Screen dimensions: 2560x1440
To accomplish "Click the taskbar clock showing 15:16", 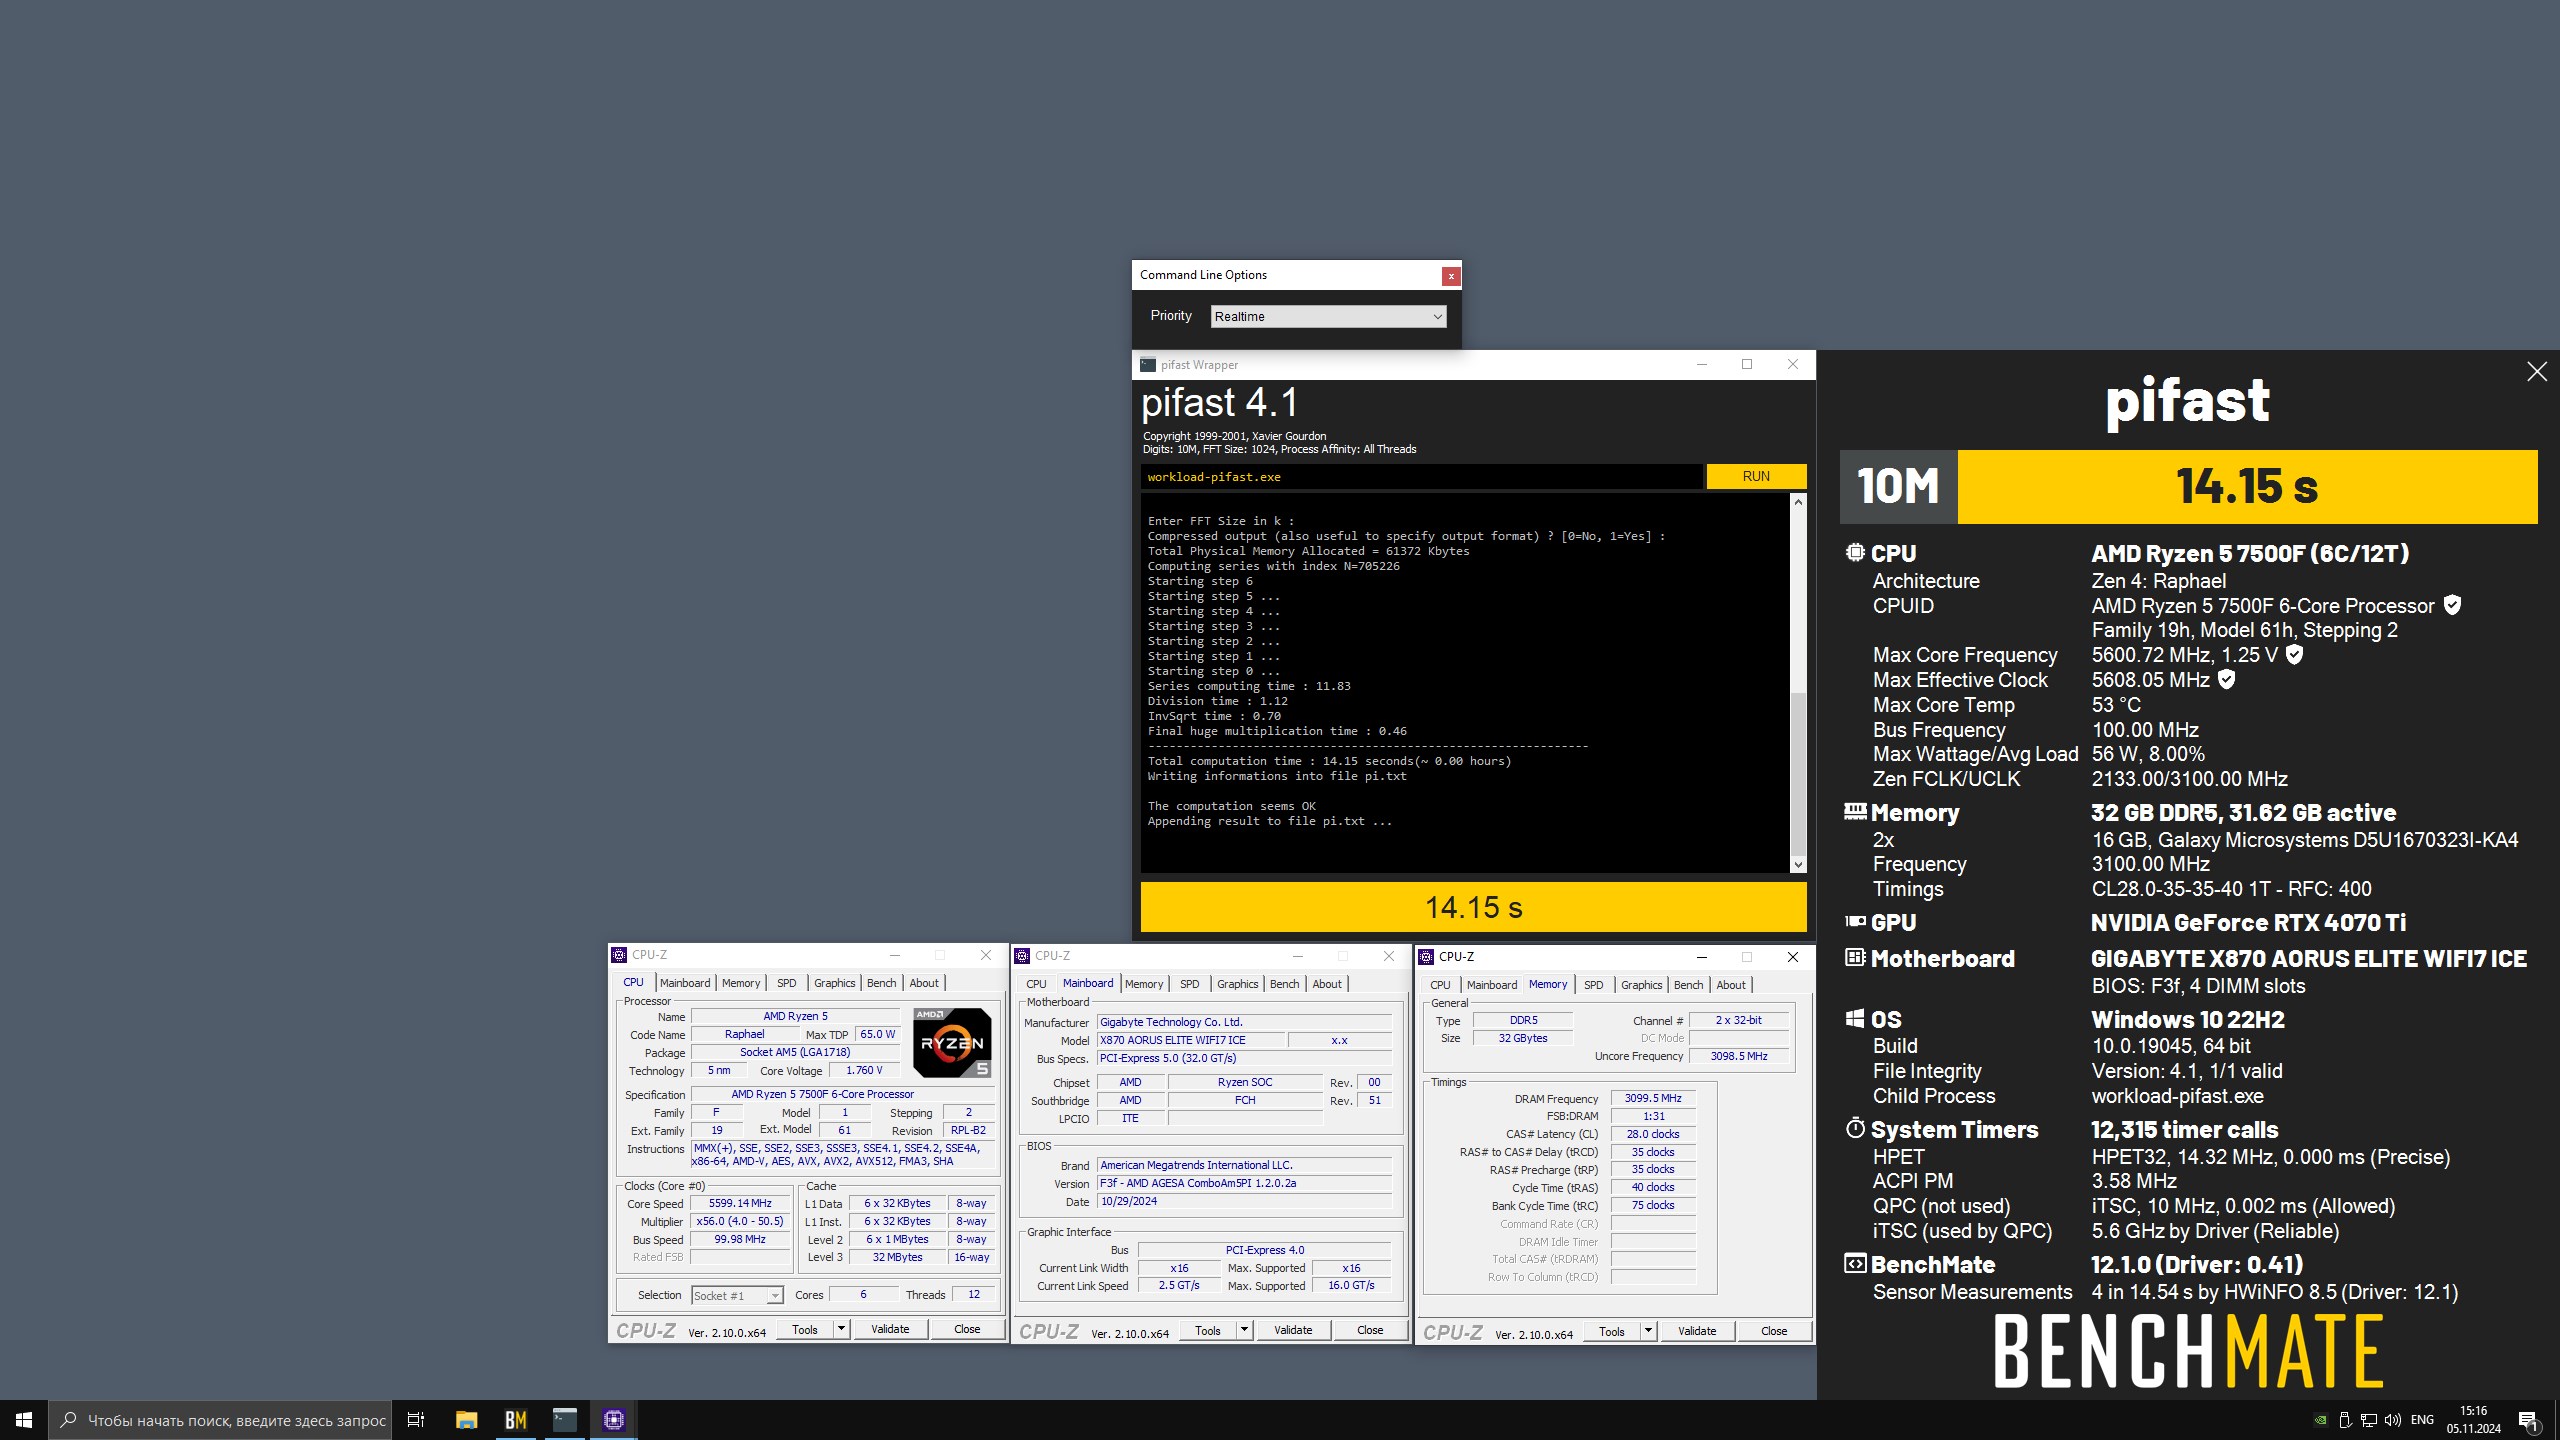I will tap(2473, 1420).
